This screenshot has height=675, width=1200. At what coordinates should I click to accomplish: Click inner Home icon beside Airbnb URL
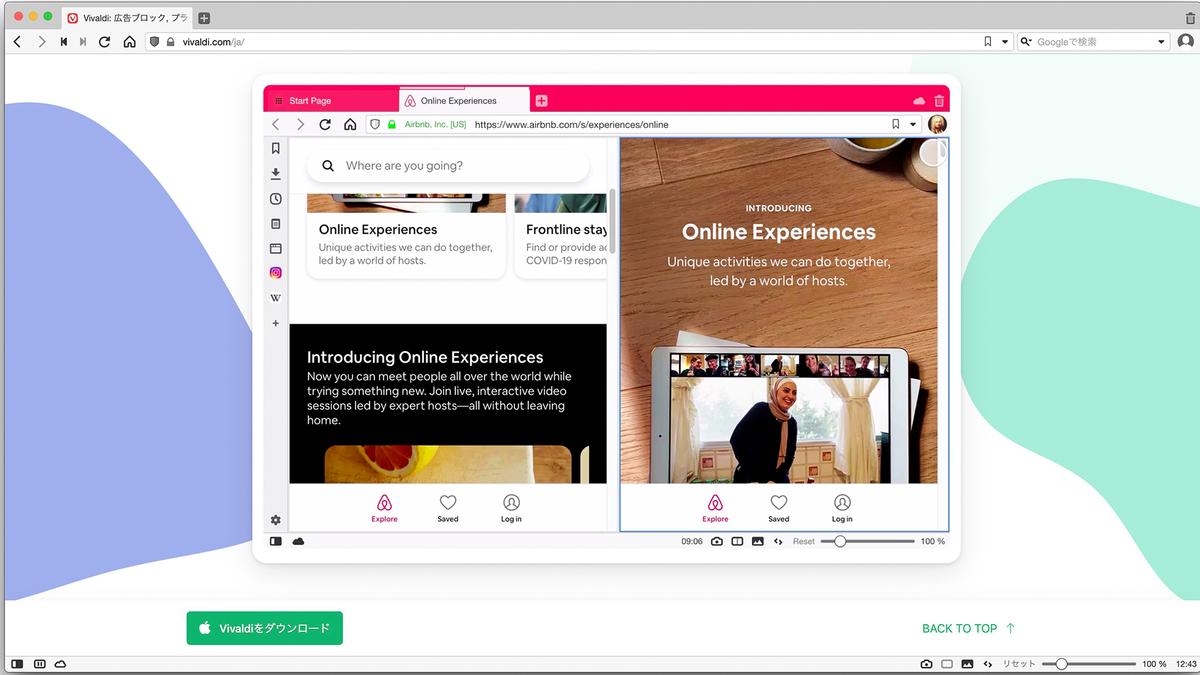click(350, 125)
